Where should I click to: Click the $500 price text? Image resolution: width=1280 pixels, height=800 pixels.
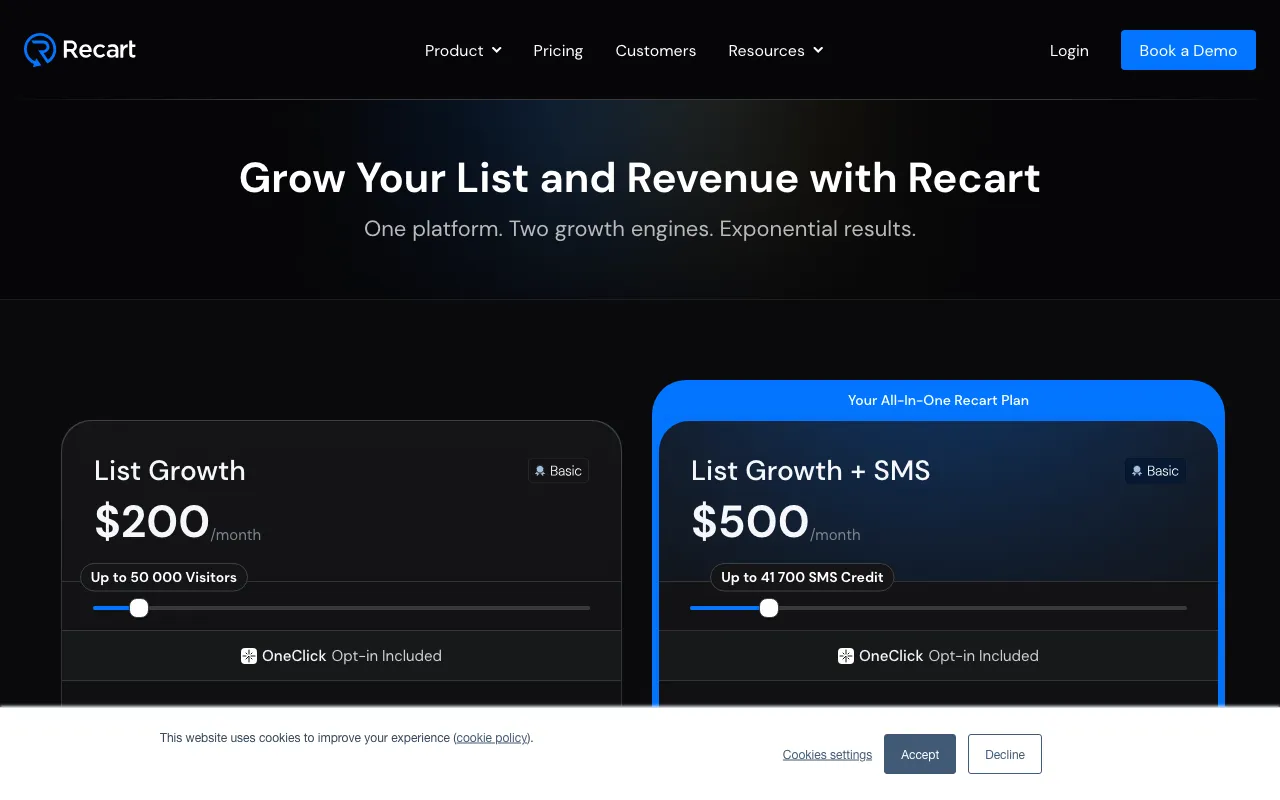(750, 522)
